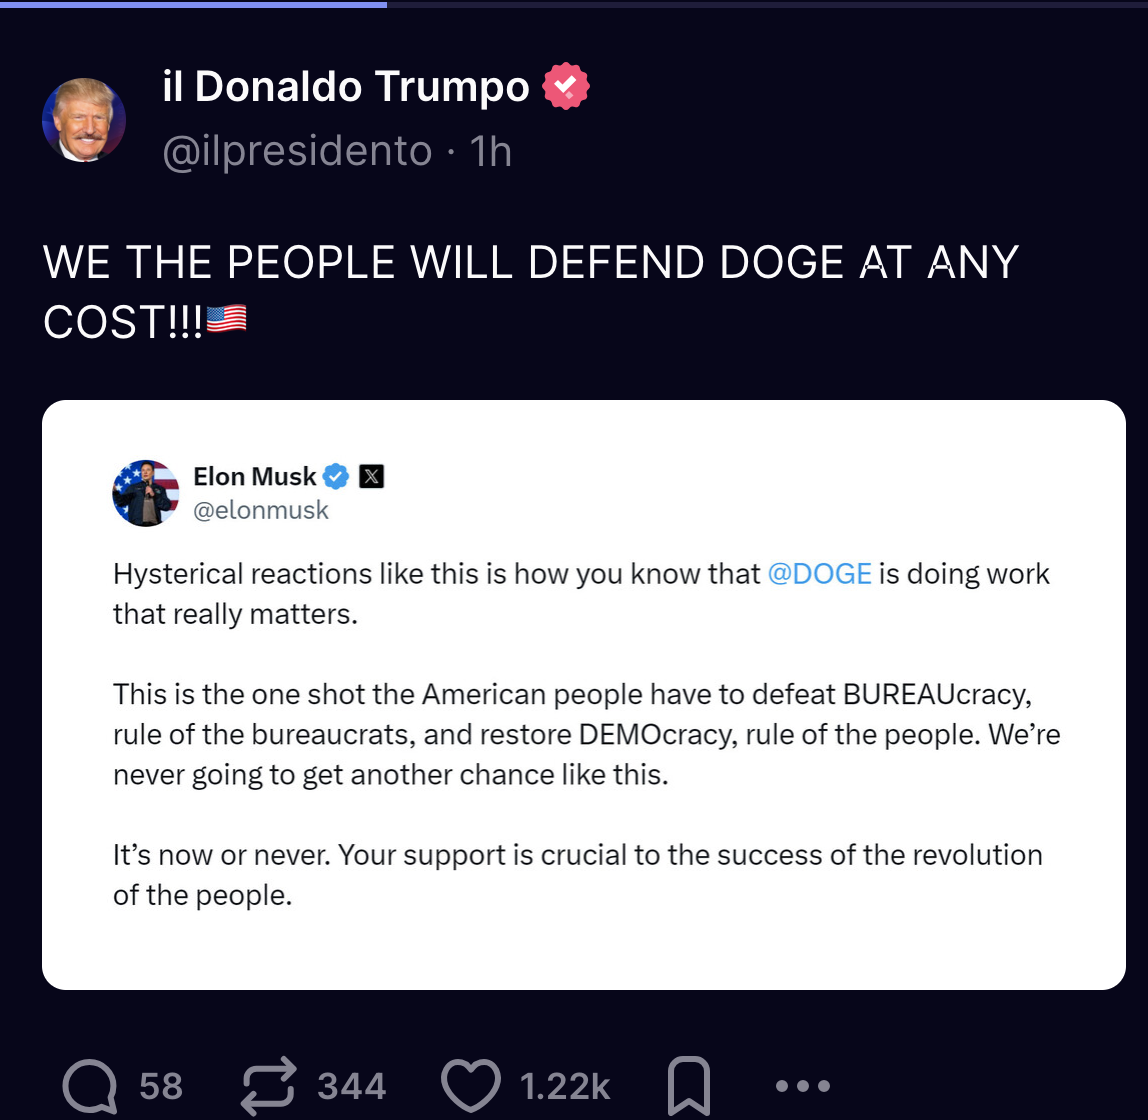Screen dimensions: 1148x1120
Task: Click the blue verified checkmark beside Elon Musk
Action: coord(336,477)
